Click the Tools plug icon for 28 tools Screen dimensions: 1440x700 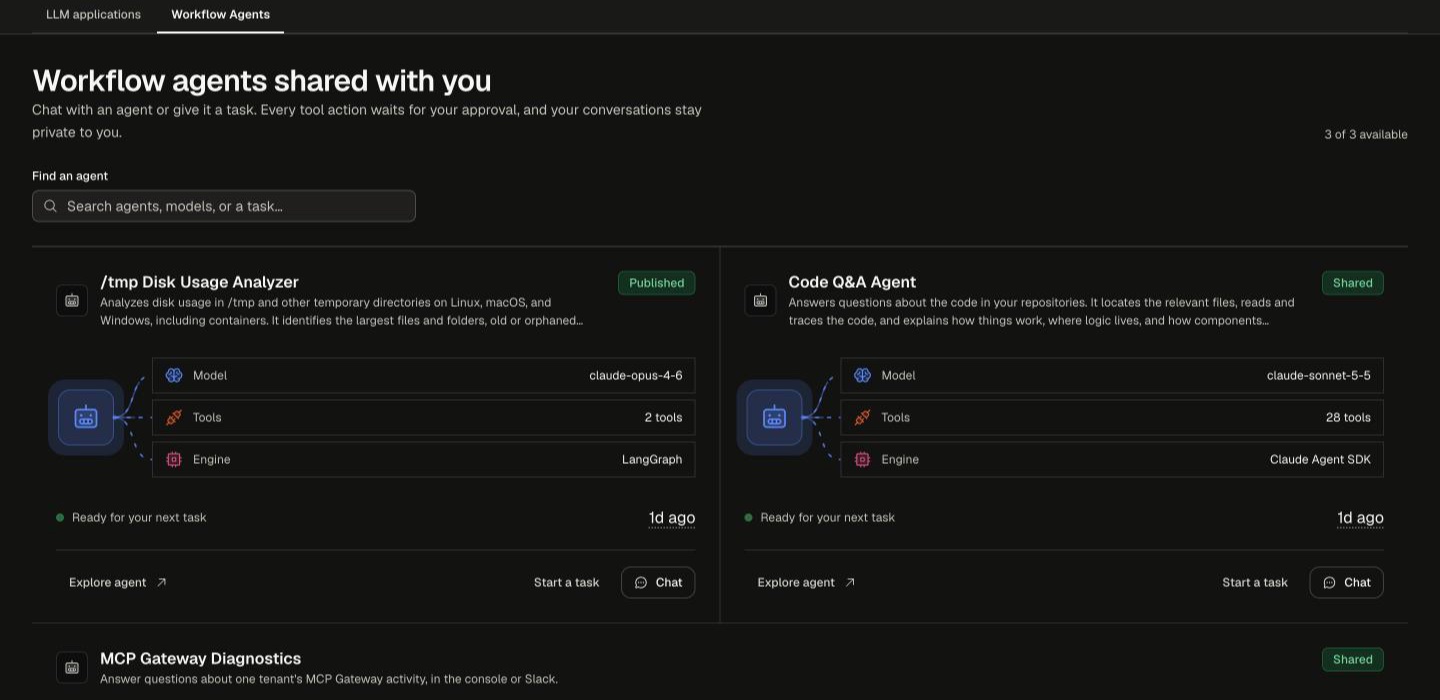click(x=863, y=417)
